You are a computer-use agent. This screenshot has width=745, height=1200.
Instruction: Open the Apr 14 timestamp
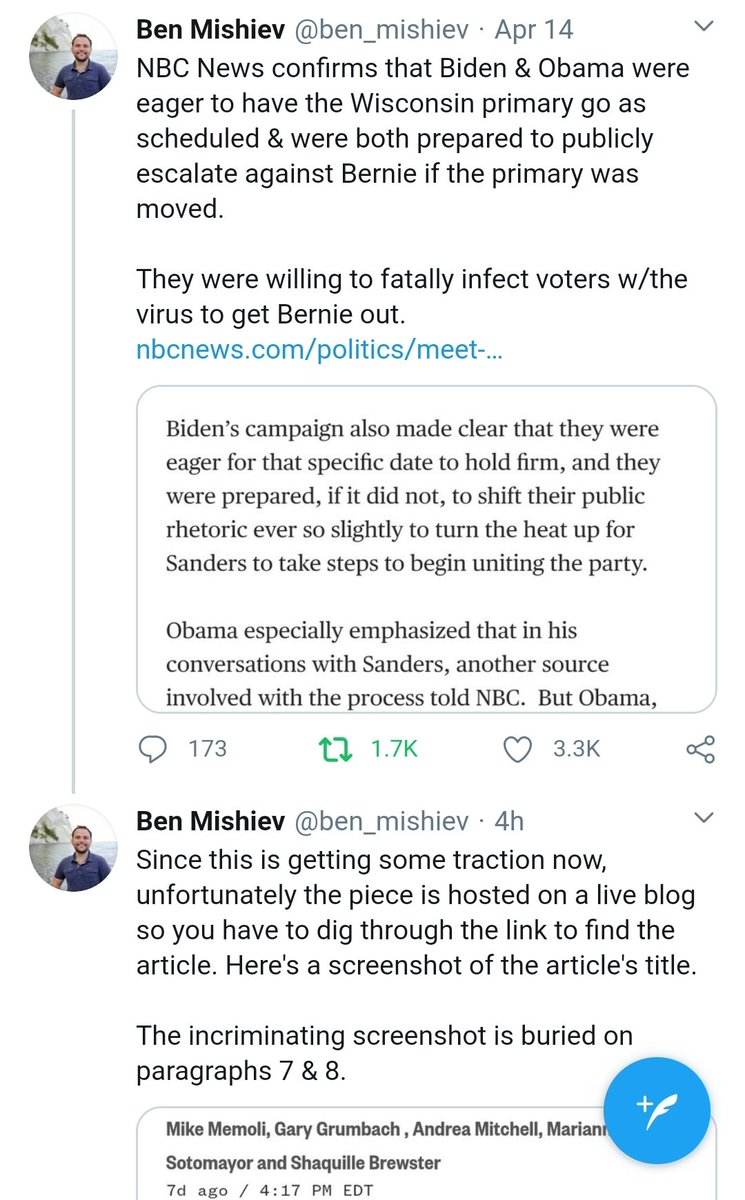tap(534, 30)
